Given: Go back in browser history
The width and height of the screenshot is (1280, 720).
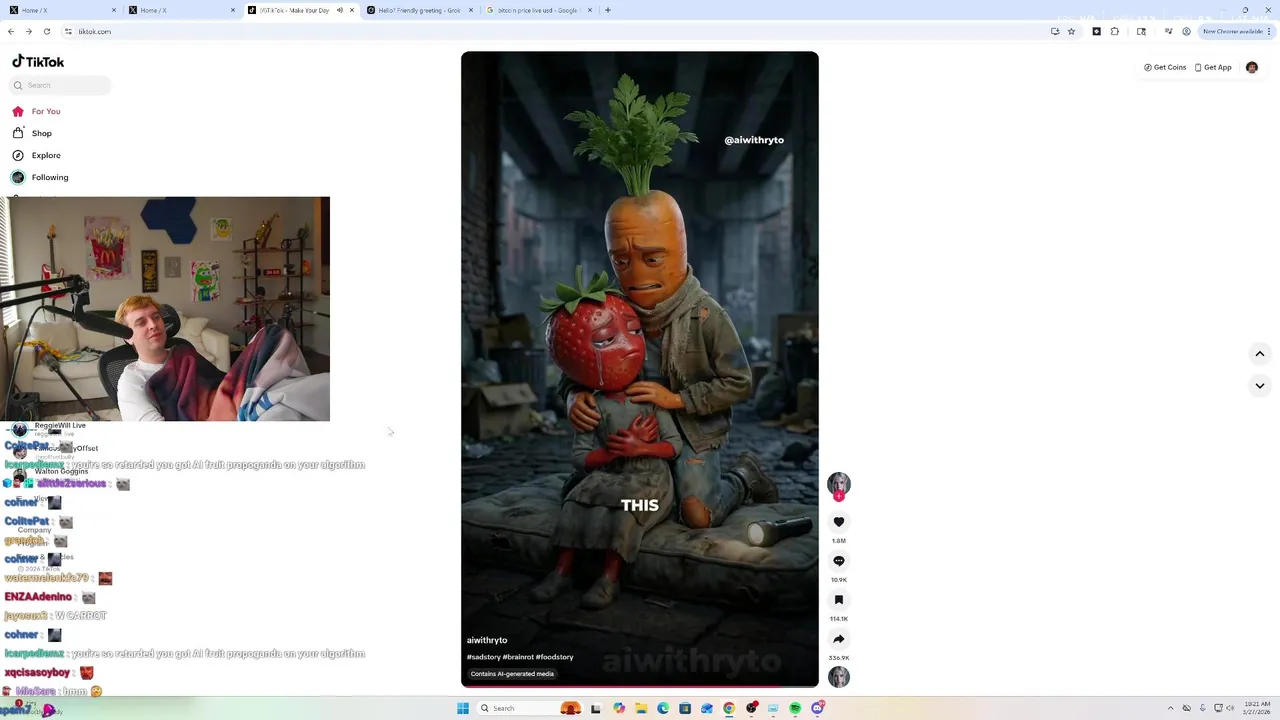Looking at the screenshot, I should tap(11, 31).
